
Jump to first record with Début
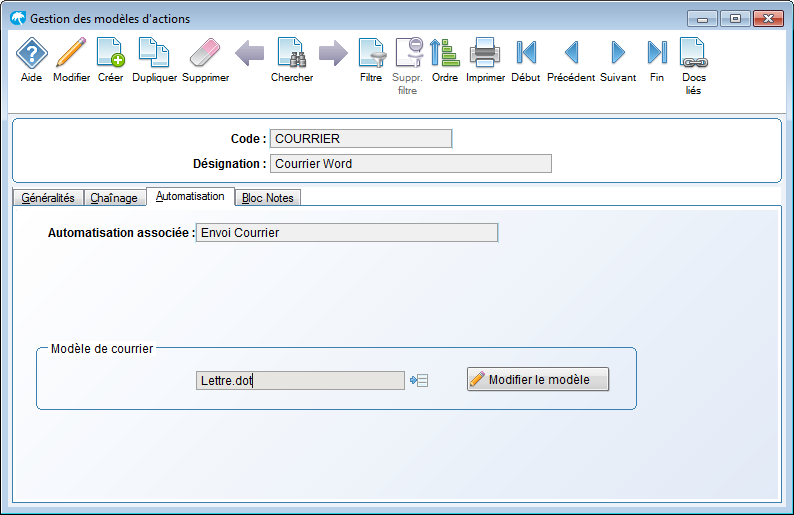pyautogui.click(x=526, y=53)
